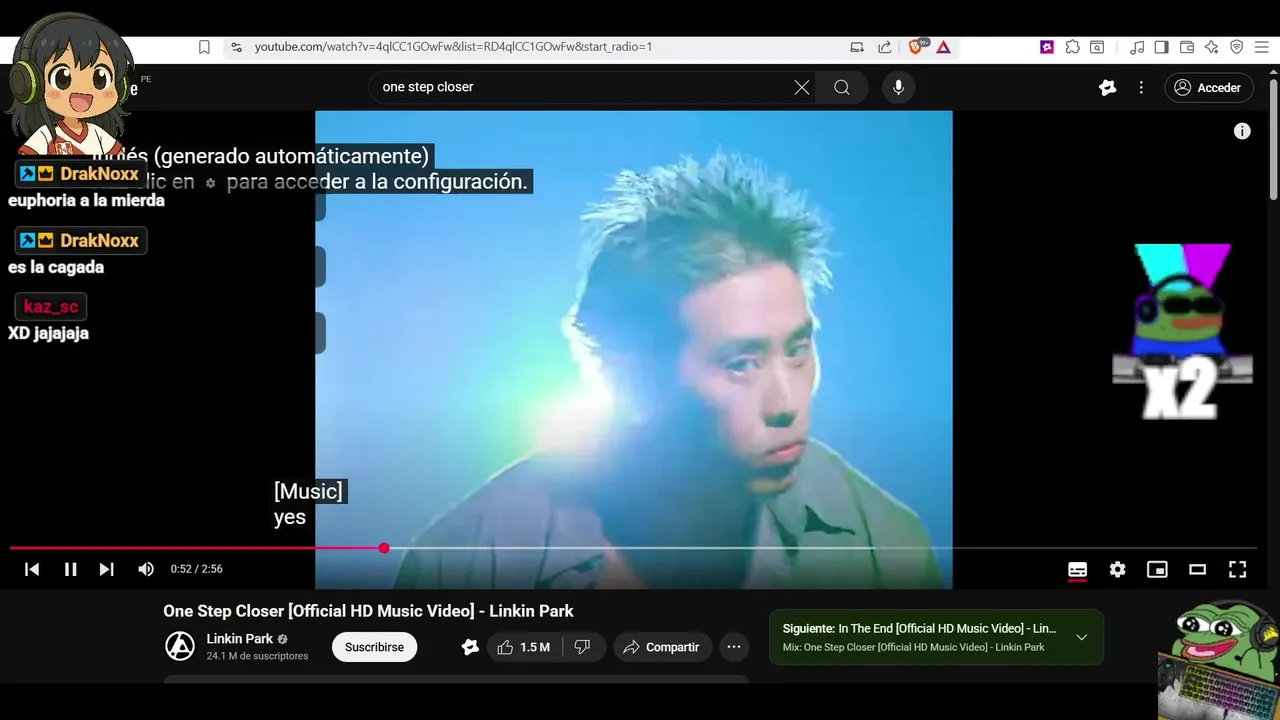Show video info via the 'i' icon
The width and height of the screenshot is (1280, 720).
click(x=1242, y=131)
